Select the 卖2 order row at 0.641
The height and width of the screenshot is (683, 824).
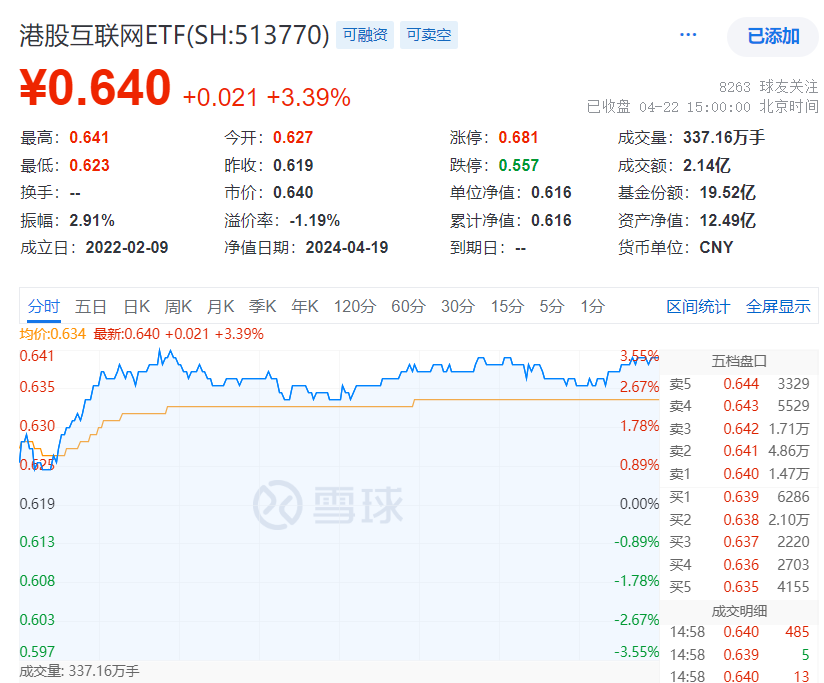point(739,451)
